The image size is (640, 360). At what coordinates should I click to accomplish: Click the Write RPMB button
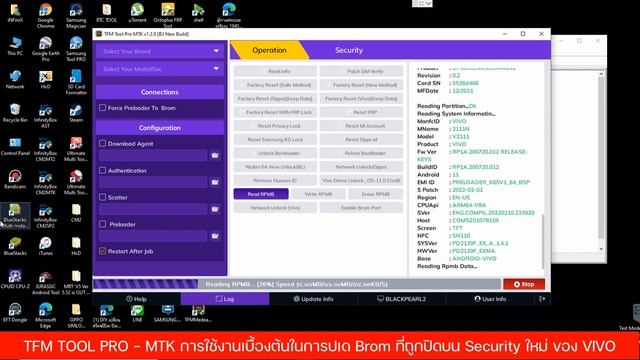[318, 194]
